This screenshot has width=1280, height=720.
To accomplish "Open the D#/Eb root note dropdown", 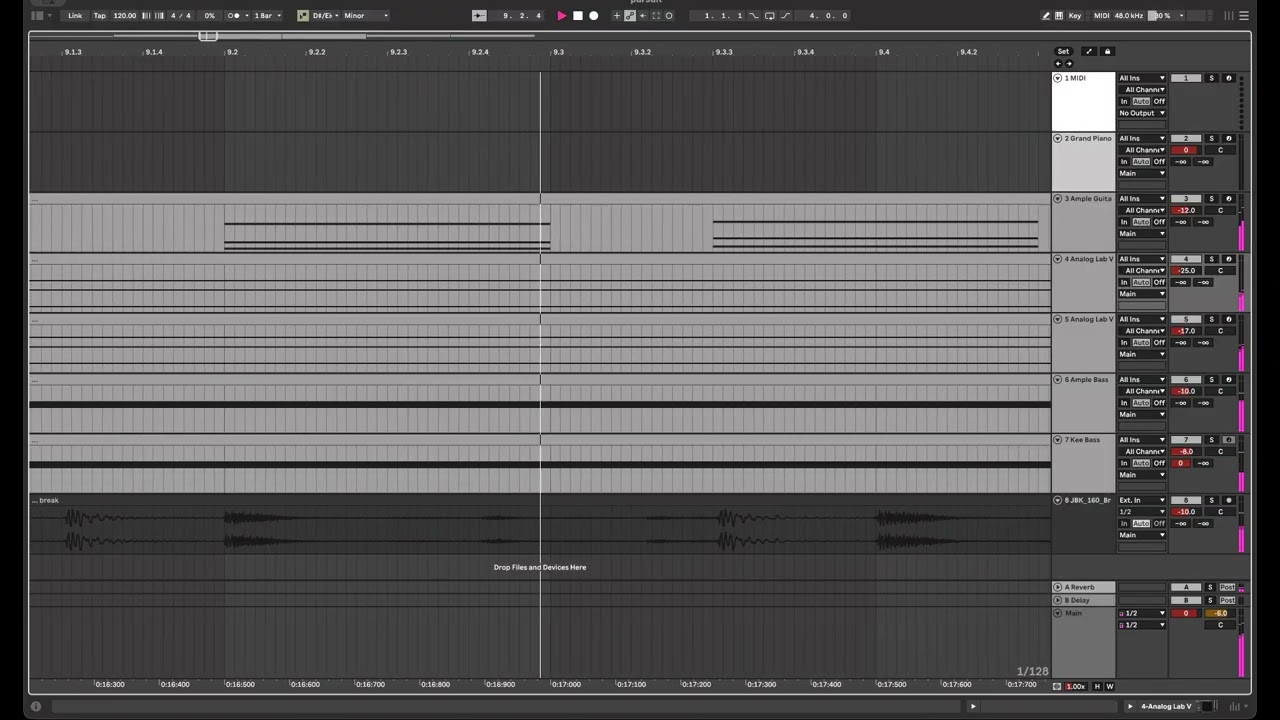I will tap(325, 16).
